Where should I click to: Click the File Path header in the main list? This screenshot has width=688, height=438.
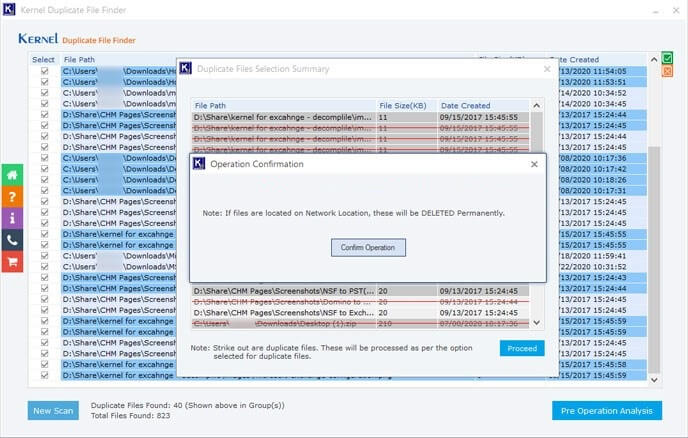coord(79,60)
